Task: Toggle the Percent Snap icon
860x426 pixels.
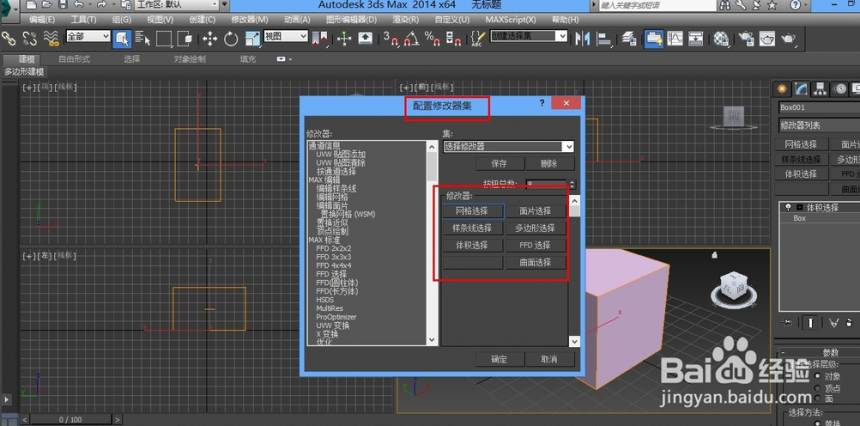Action: 433,39
